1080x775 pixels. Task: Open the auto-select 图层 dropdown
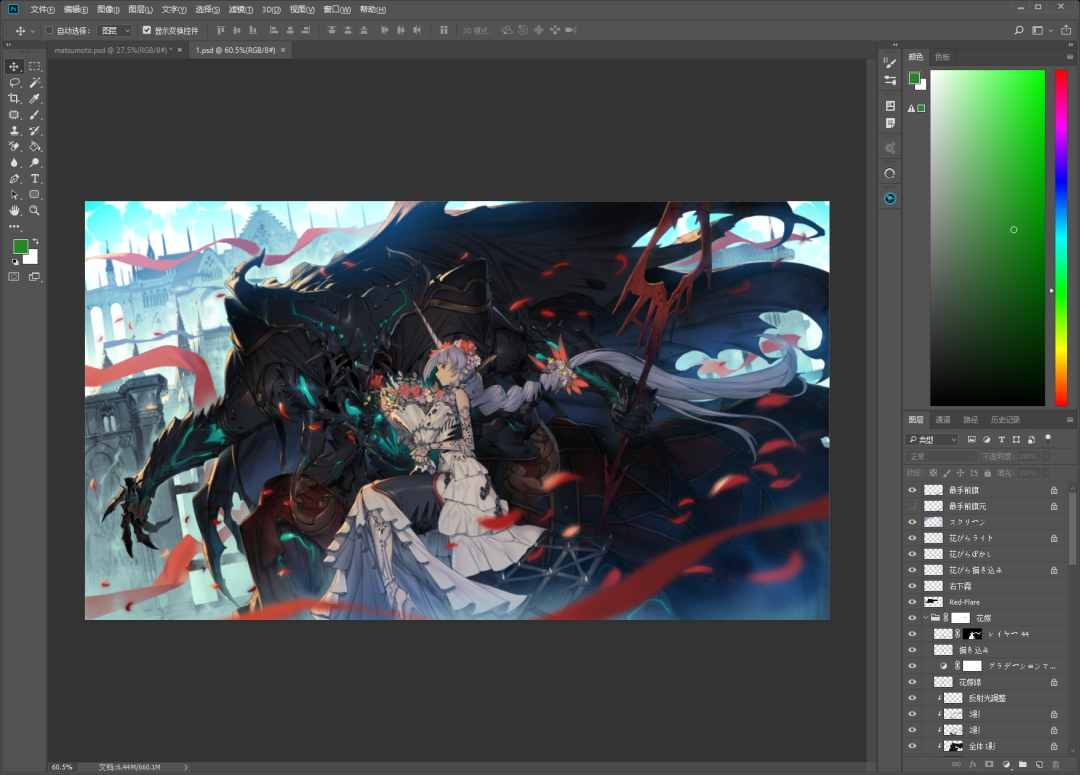point(115,30)
